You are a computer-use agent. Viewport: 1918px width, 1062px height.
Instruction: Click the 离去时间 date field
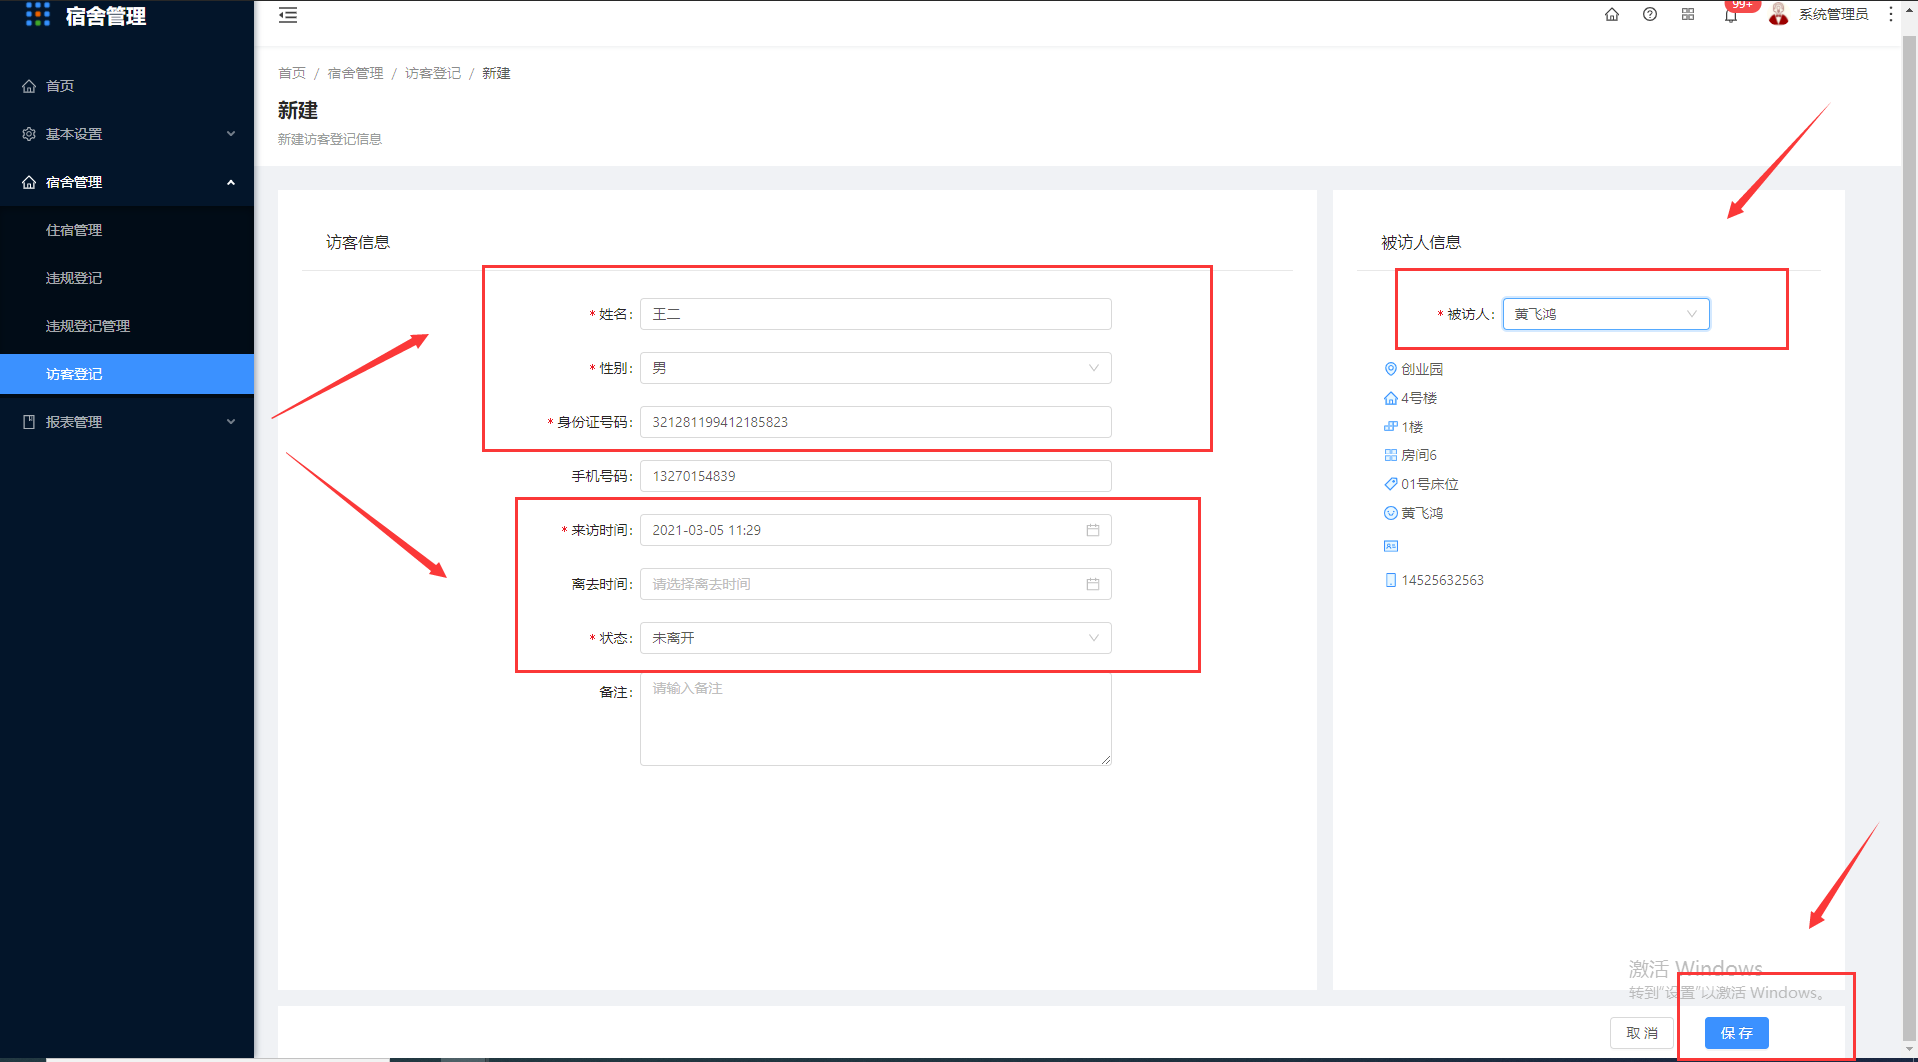876,584
